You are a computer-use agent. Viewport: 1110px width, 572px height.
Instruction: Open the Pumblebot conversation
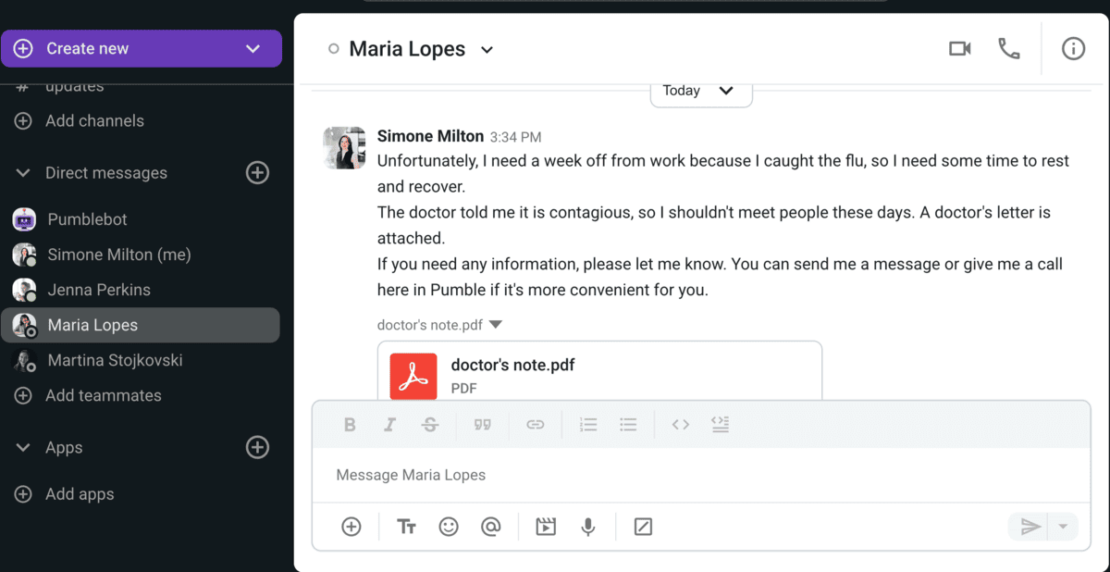pos(87,219)
